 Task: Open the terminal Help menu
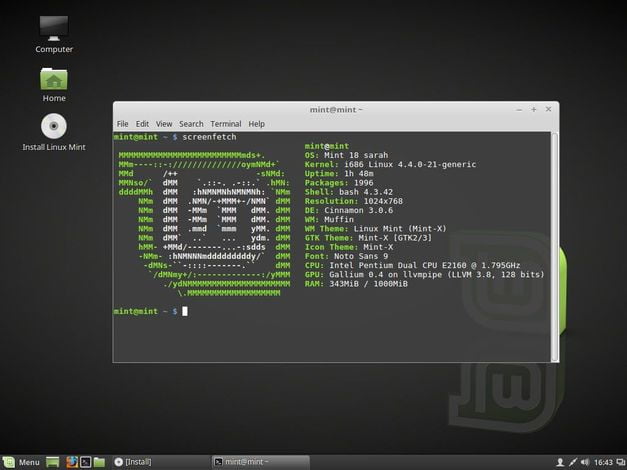pyautogui.click(x=256, y=124)
